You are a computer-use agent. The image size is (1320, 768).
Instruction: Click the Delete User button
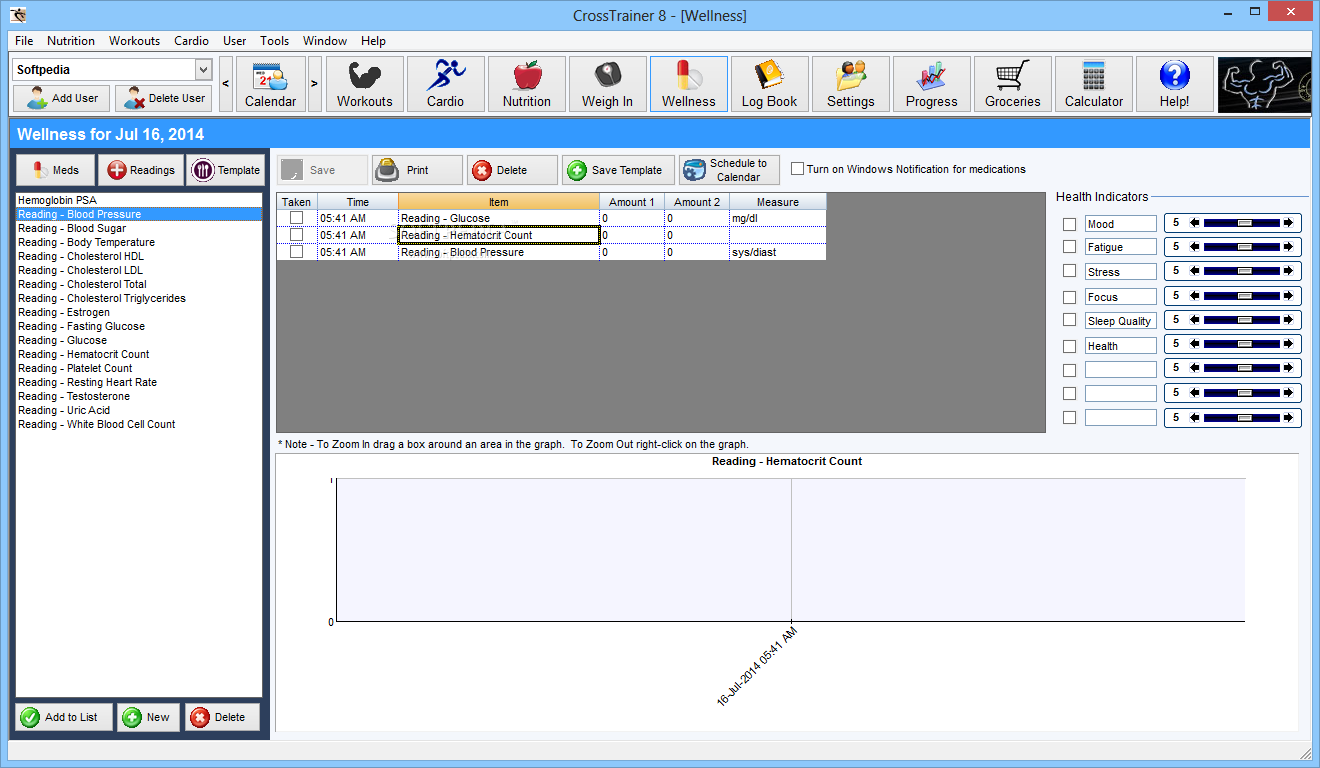[163, 98]
